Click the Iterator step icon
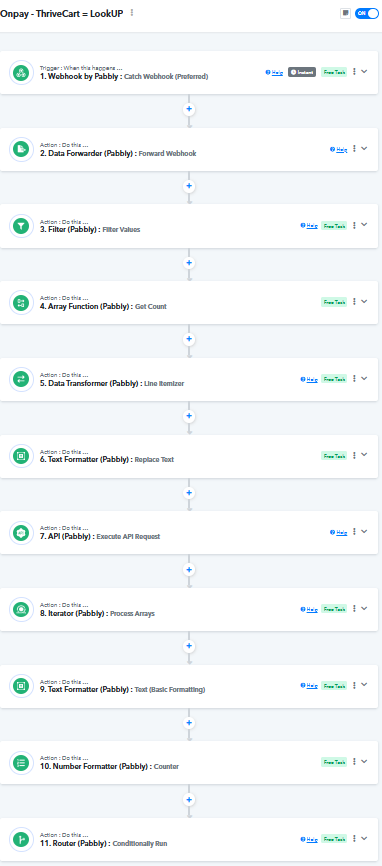382x866 pixels. point(22,609)
